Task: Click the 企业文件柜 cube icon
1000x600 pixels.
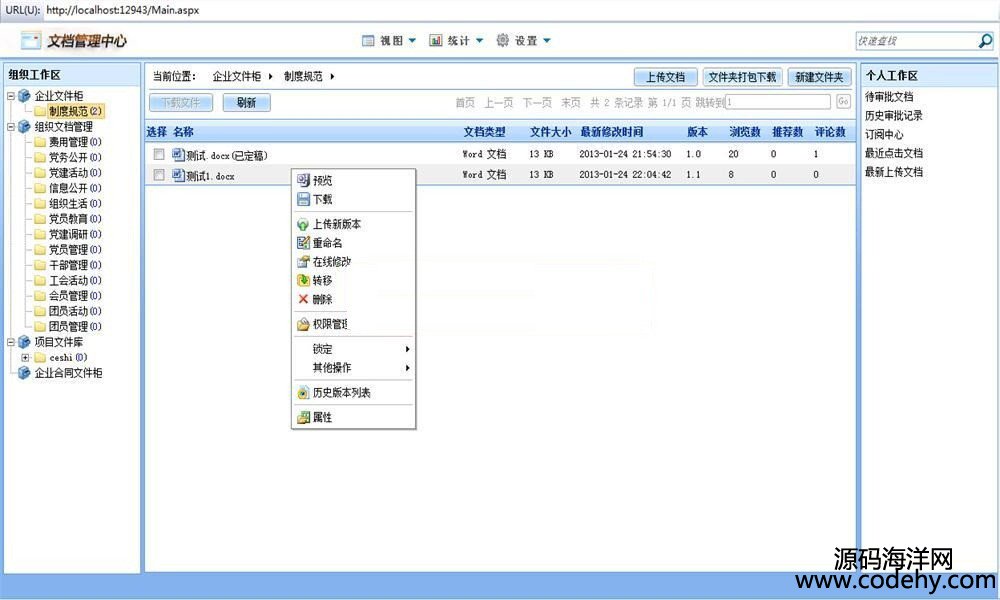Action: point(24,96)
